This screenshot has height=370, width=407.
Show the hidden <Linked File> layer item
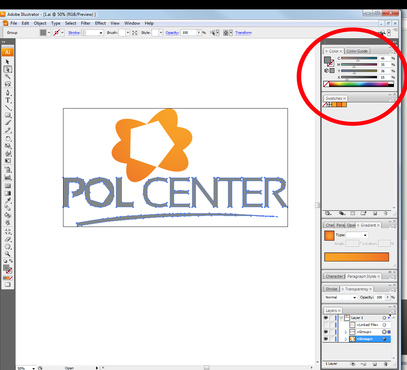(x=326, y=325)
